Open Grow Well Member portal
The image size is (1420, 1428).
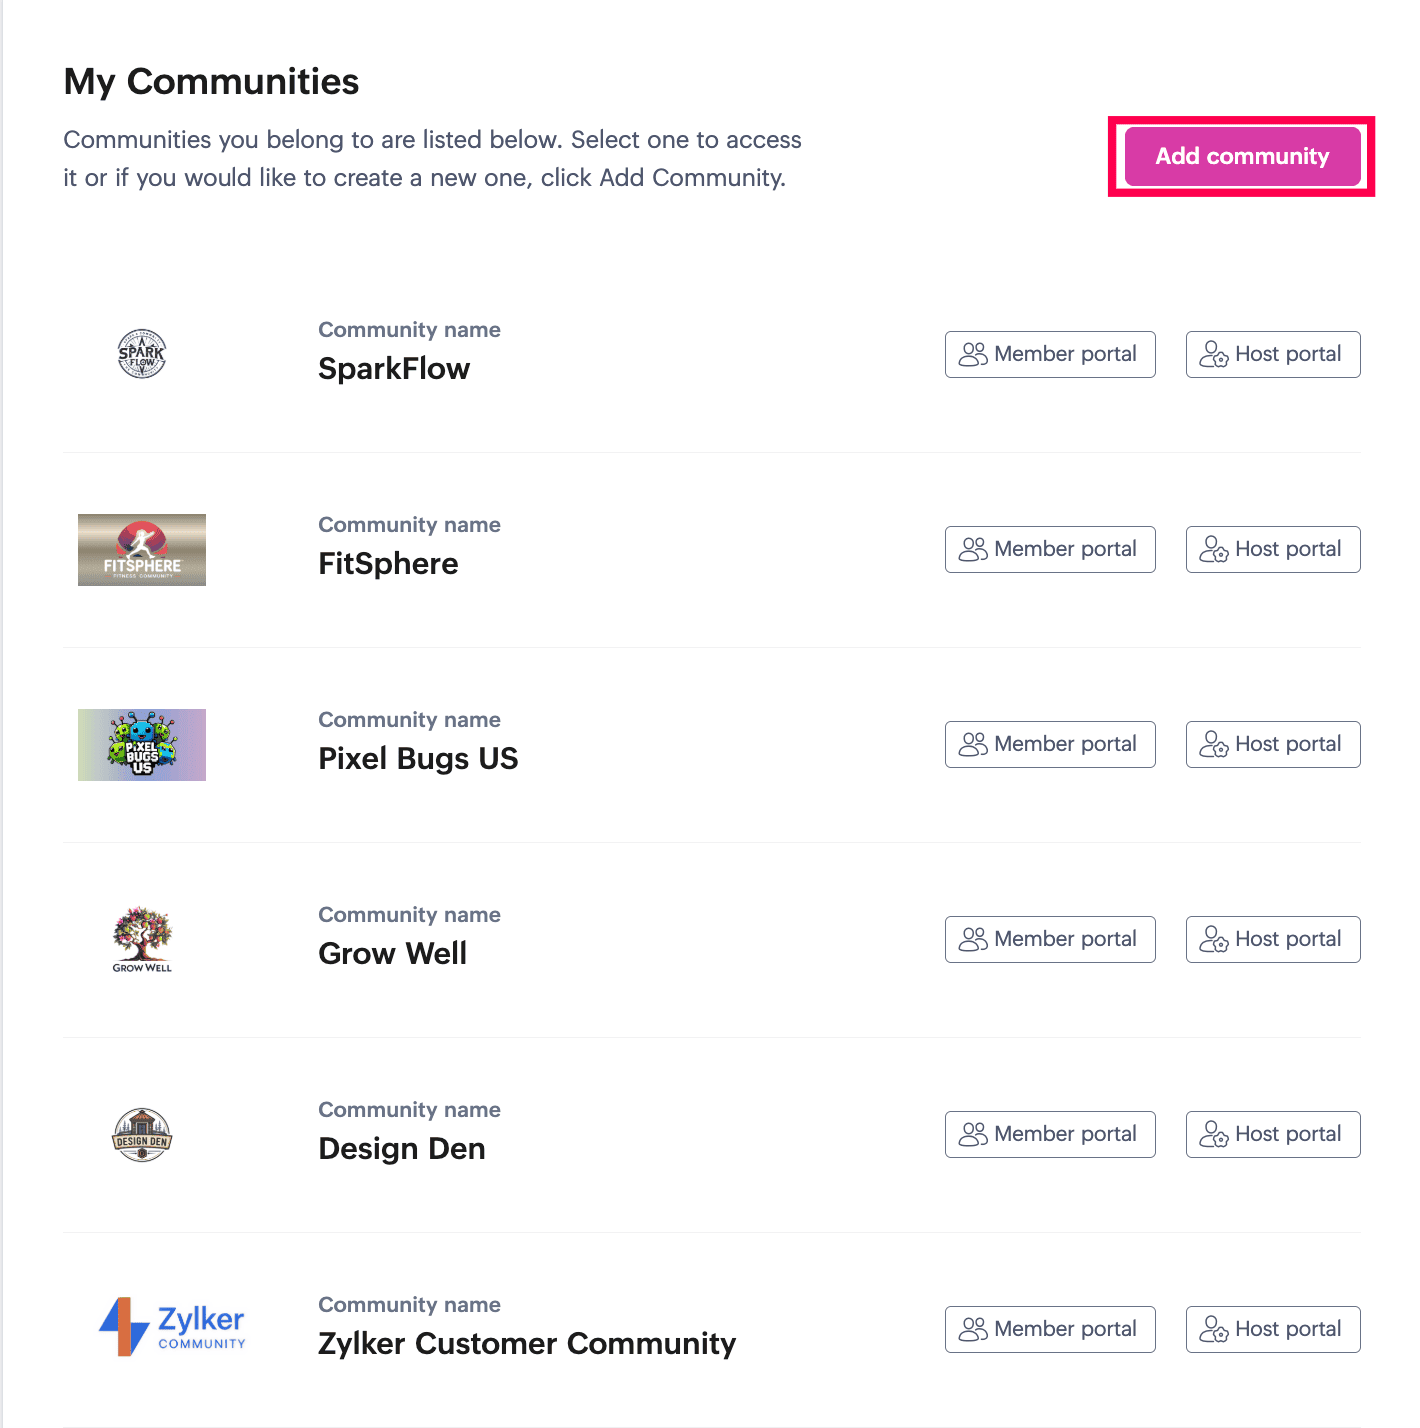[1050, 939]
